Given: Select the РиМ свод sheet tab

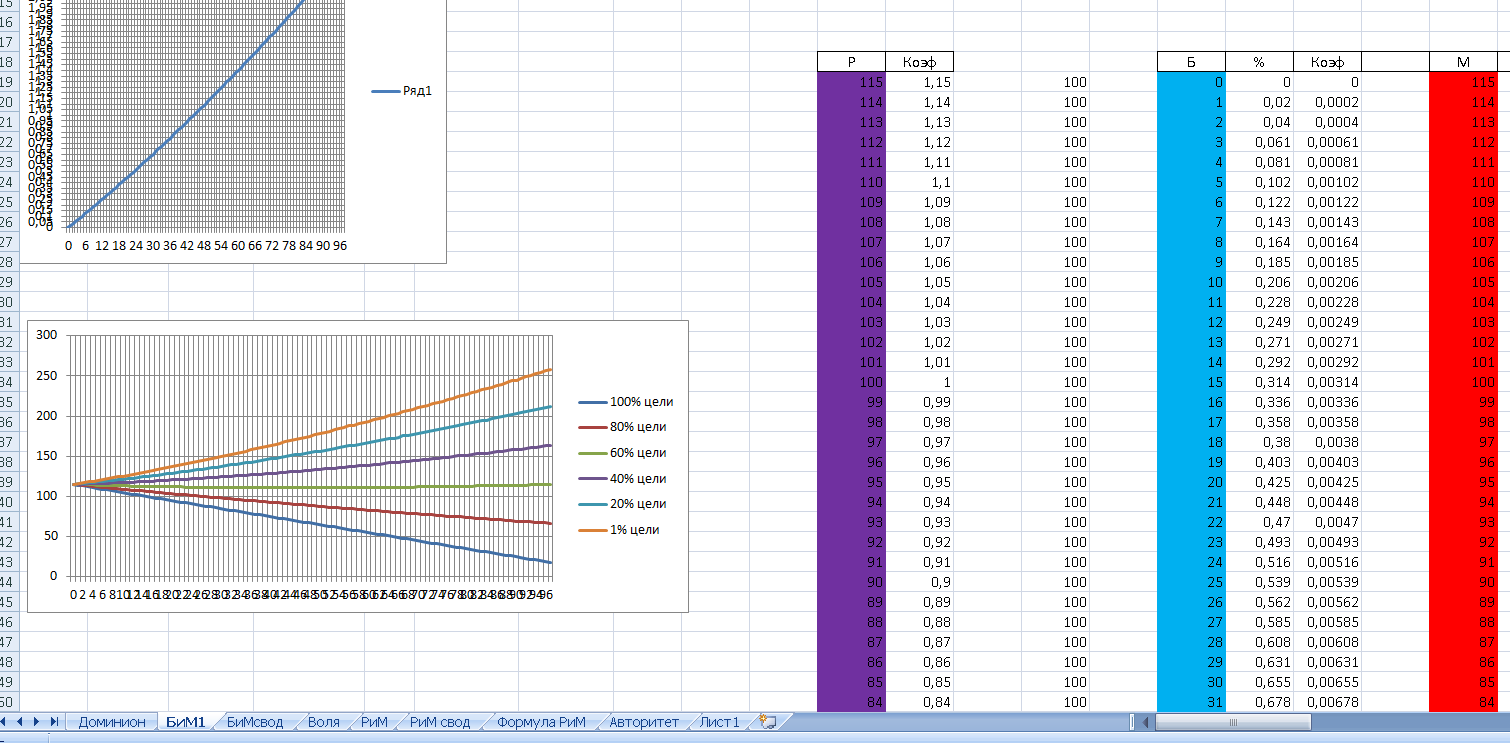Looking at the screenshot, I should click(439, 722).
